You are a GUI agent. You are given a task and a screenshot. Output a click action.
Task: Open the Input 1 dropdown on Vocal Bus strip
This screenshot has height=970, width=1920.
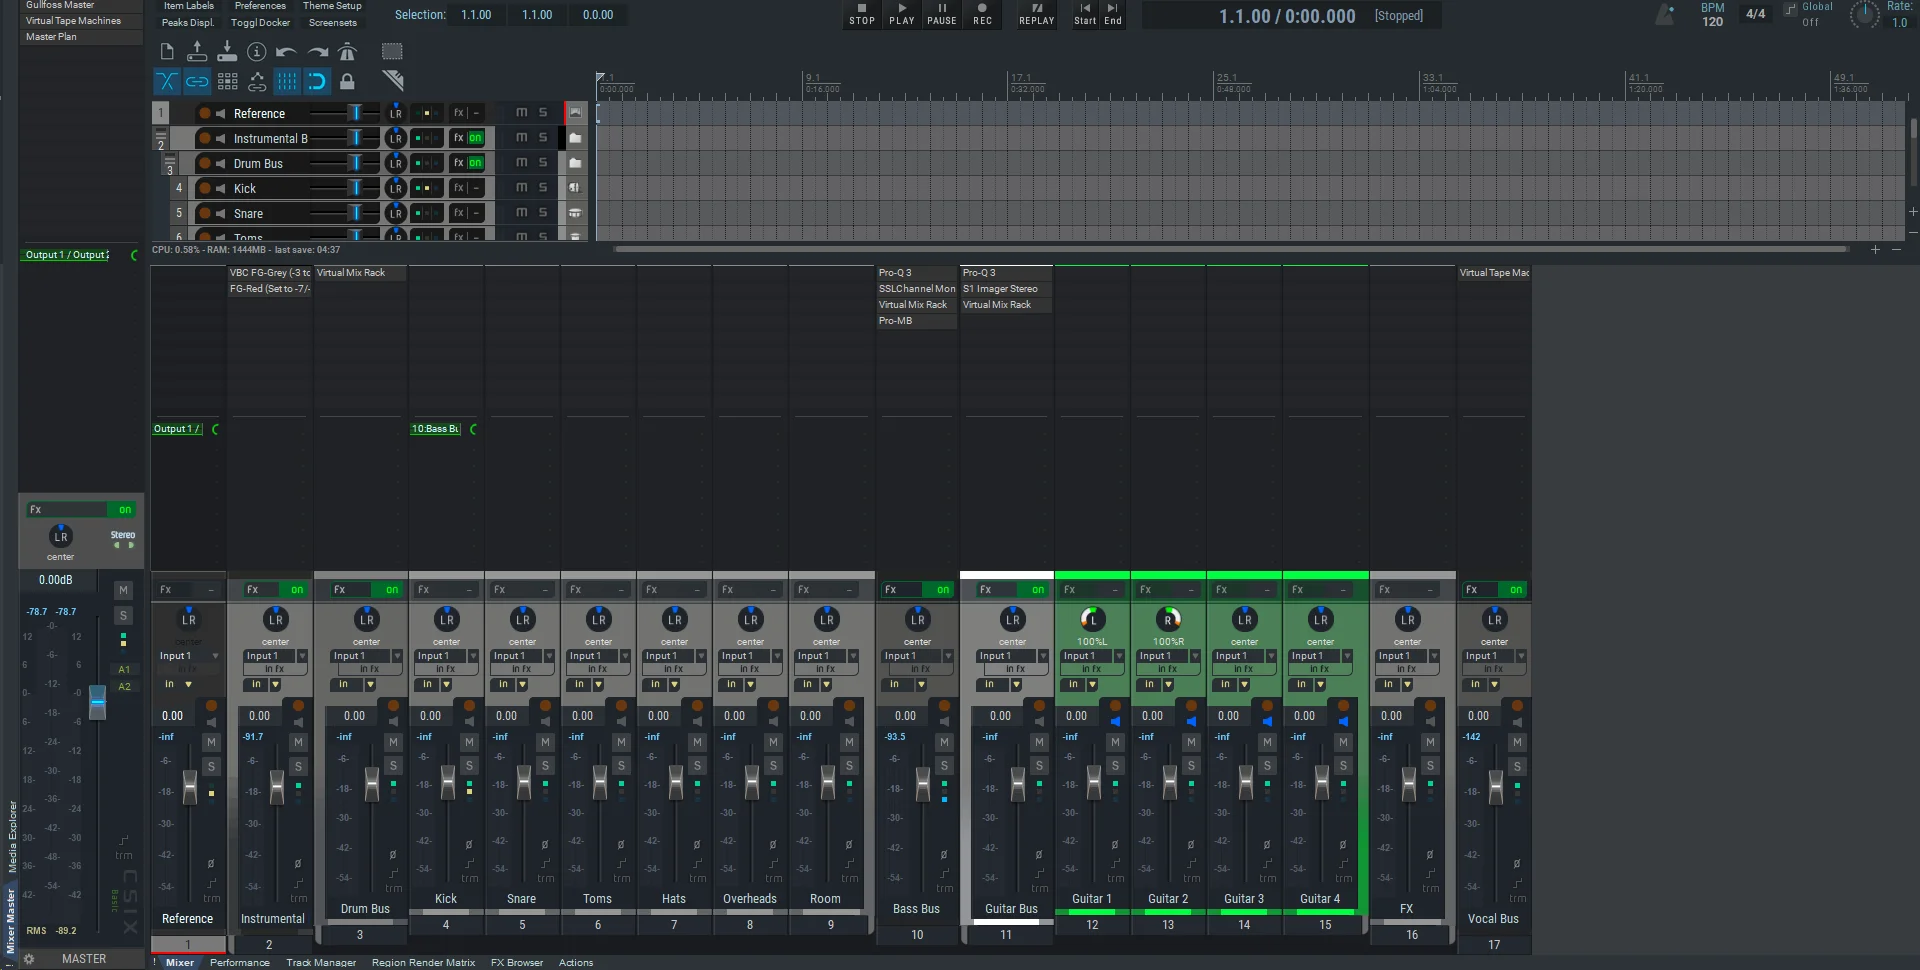1494,656
